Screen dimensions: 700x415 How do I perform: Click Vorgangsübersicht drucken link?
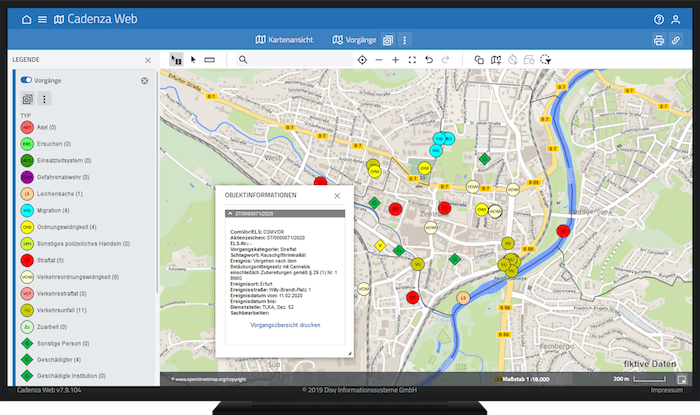click(x=285, y=325)
